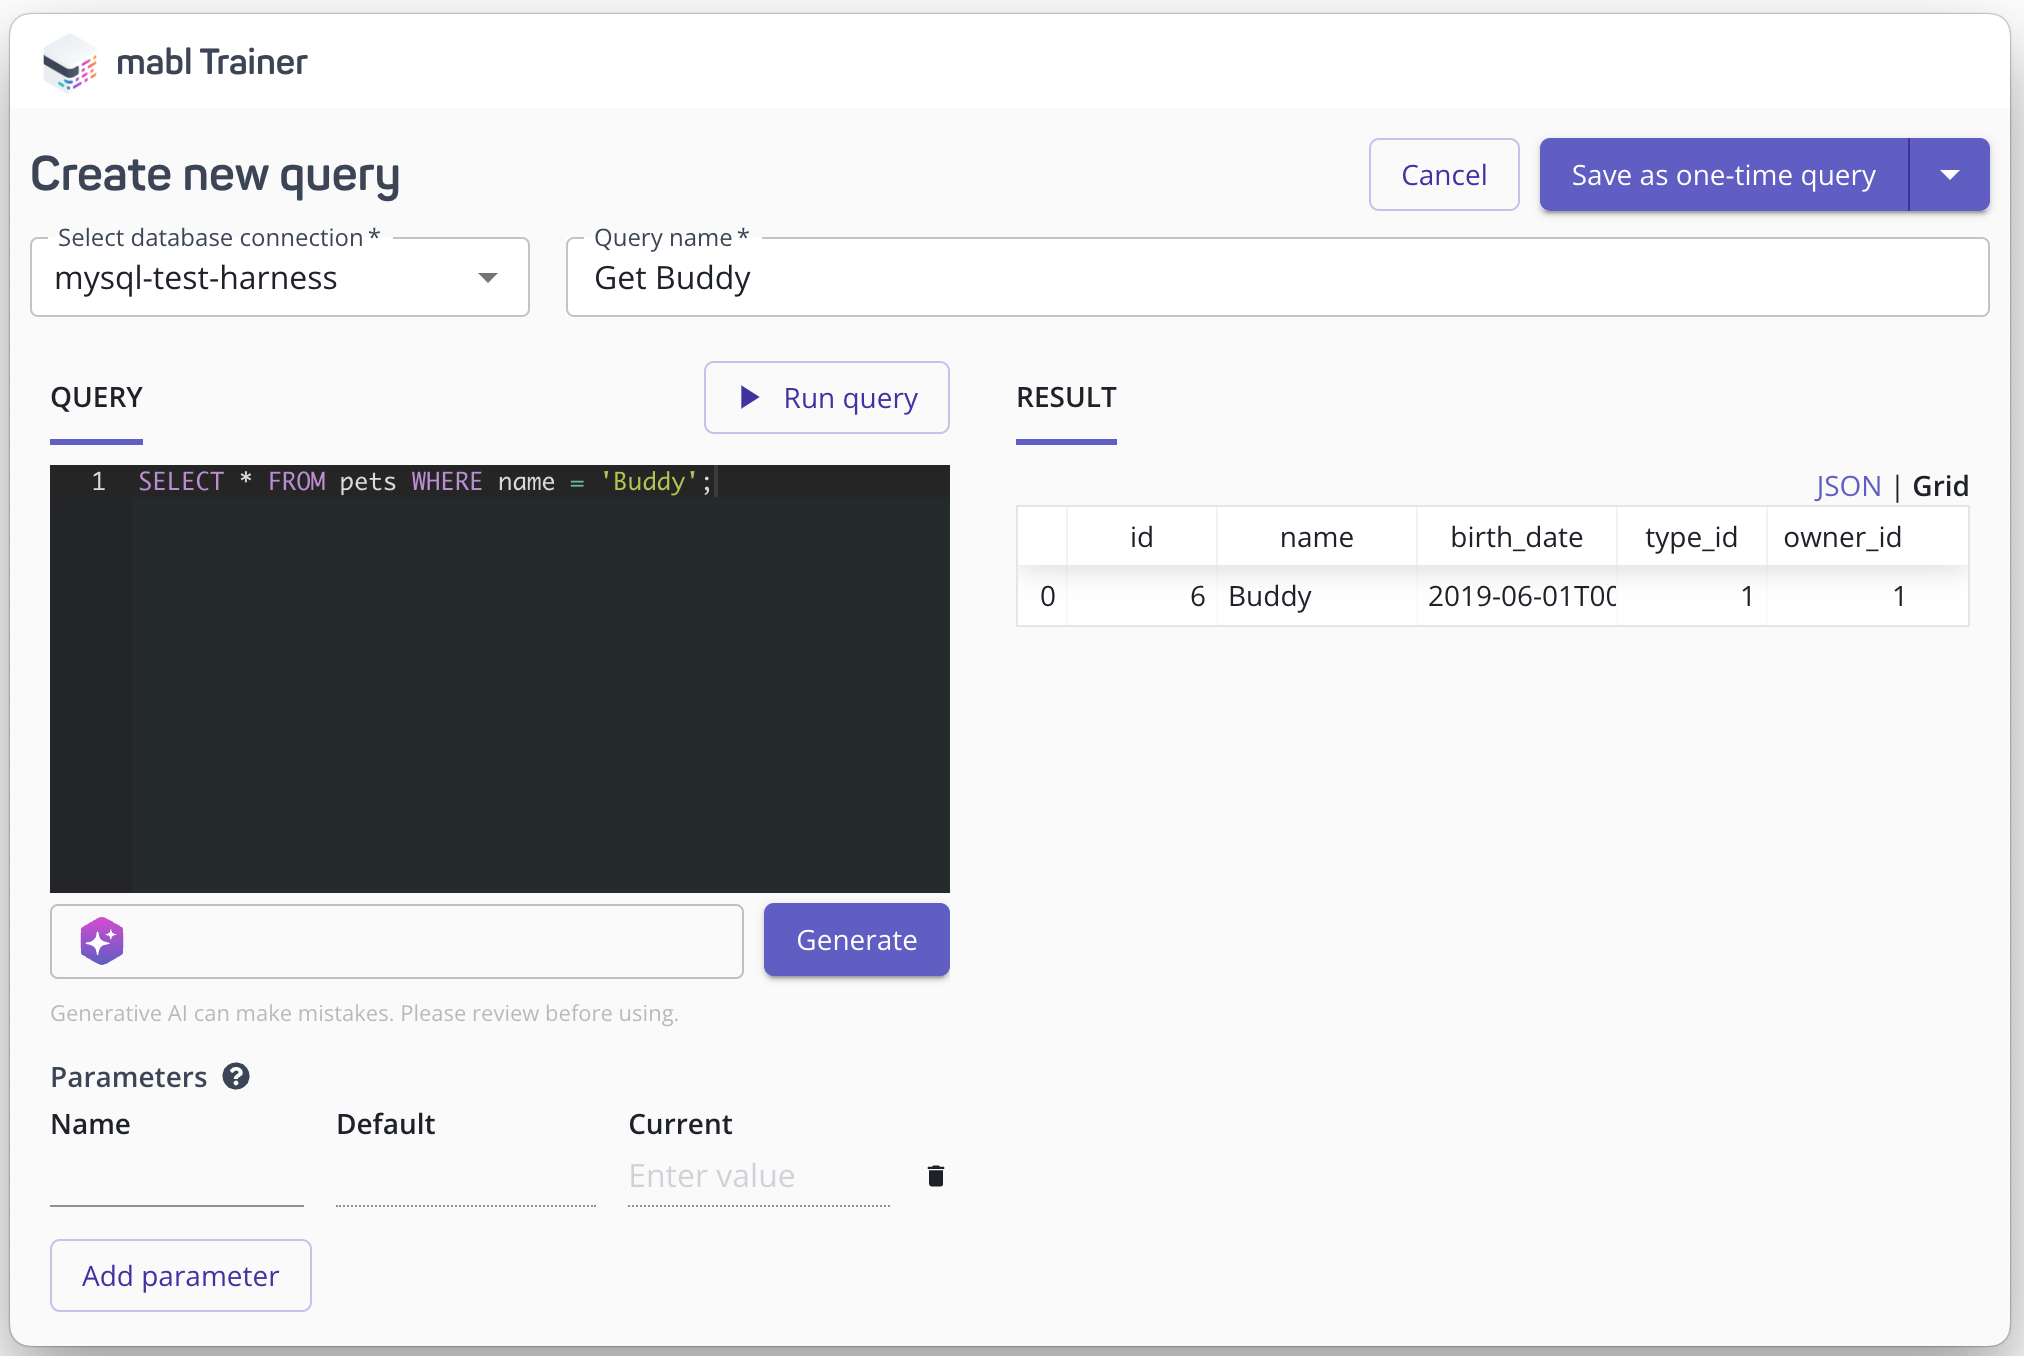Click the parameter Default value field
The height and width of the screenshot is (1356, 2024).
(466, 1178)
